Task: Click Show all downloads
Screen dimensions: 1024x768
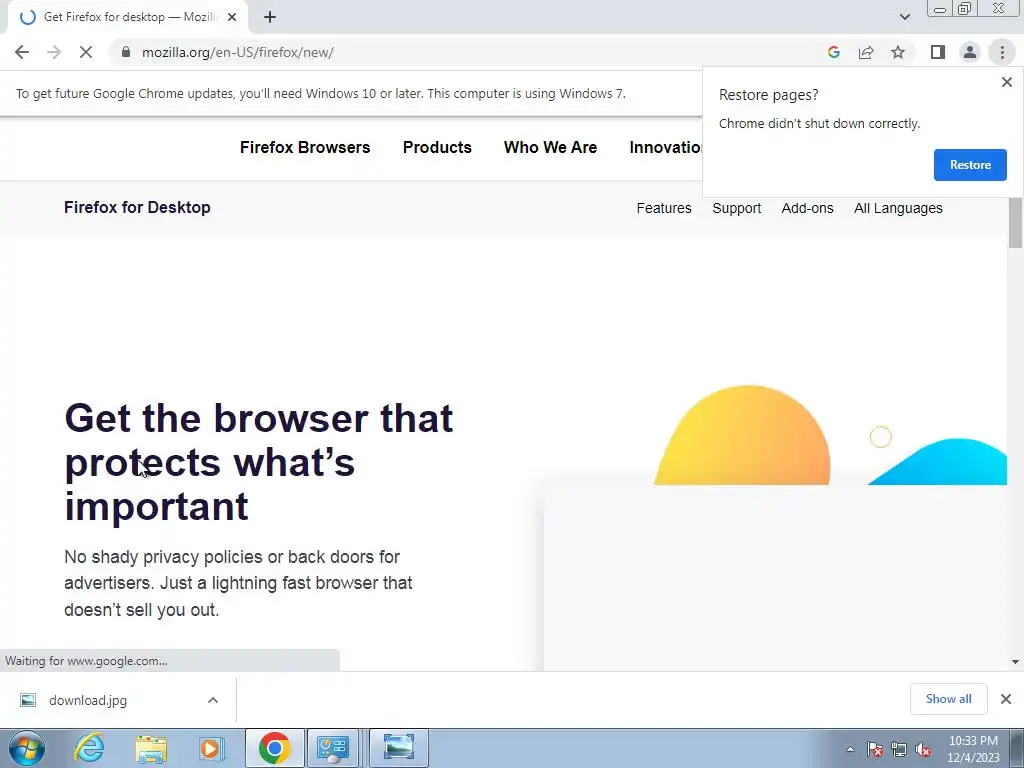Action: [948, 699]
